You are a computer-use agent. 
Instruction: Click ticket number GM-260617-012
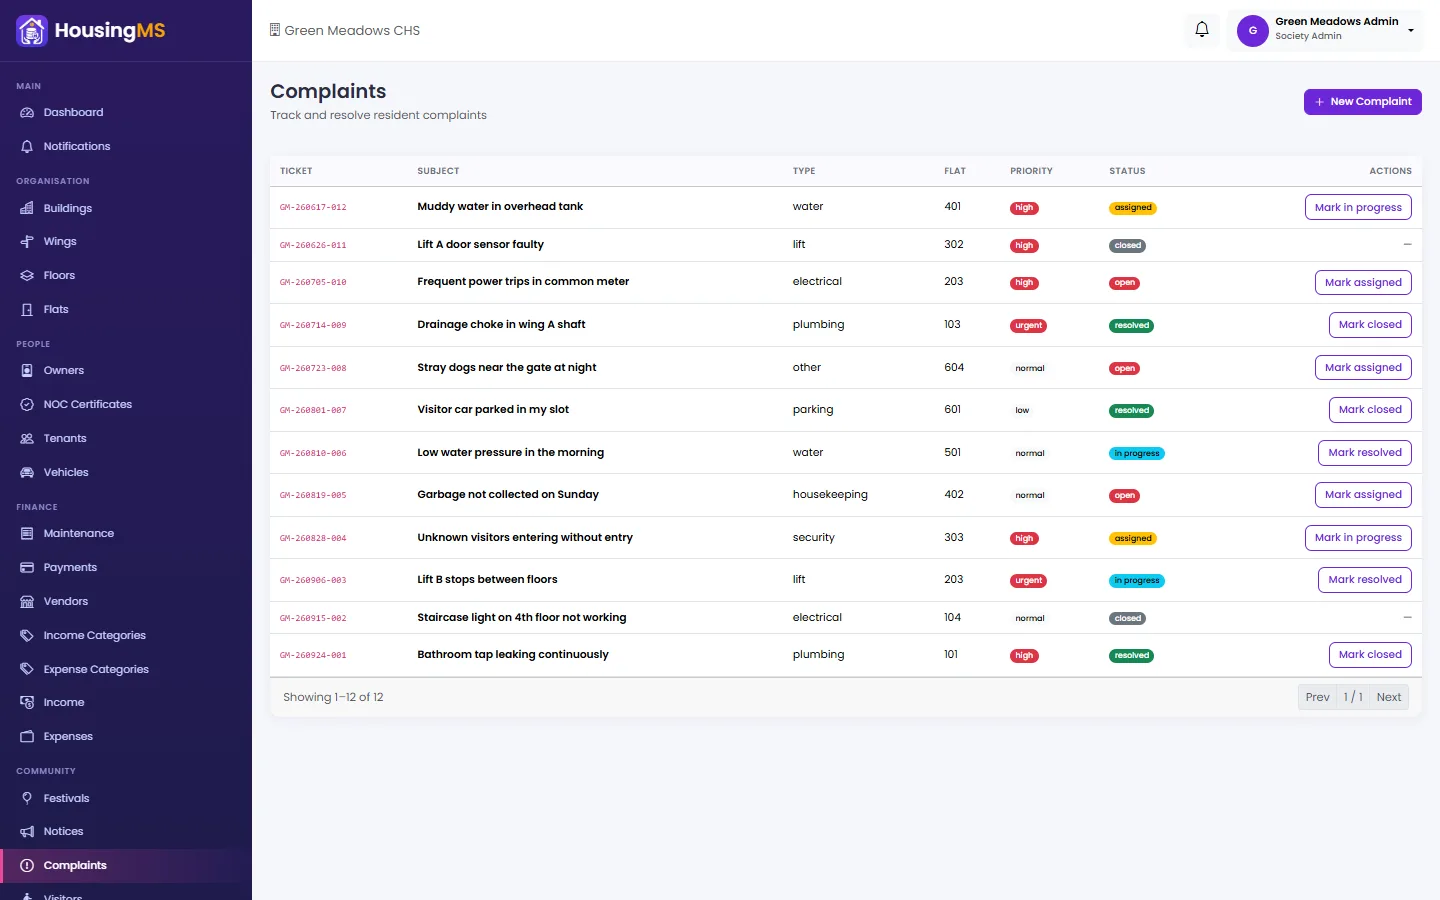tap(313, 208)
